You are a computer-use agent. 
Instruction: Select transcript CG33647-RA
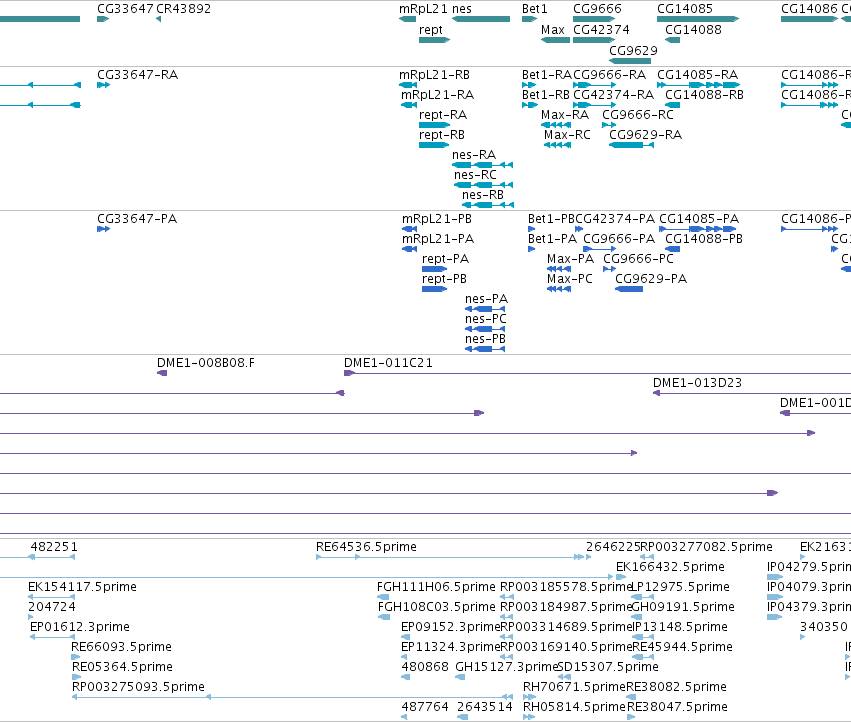tap(104, 85)
